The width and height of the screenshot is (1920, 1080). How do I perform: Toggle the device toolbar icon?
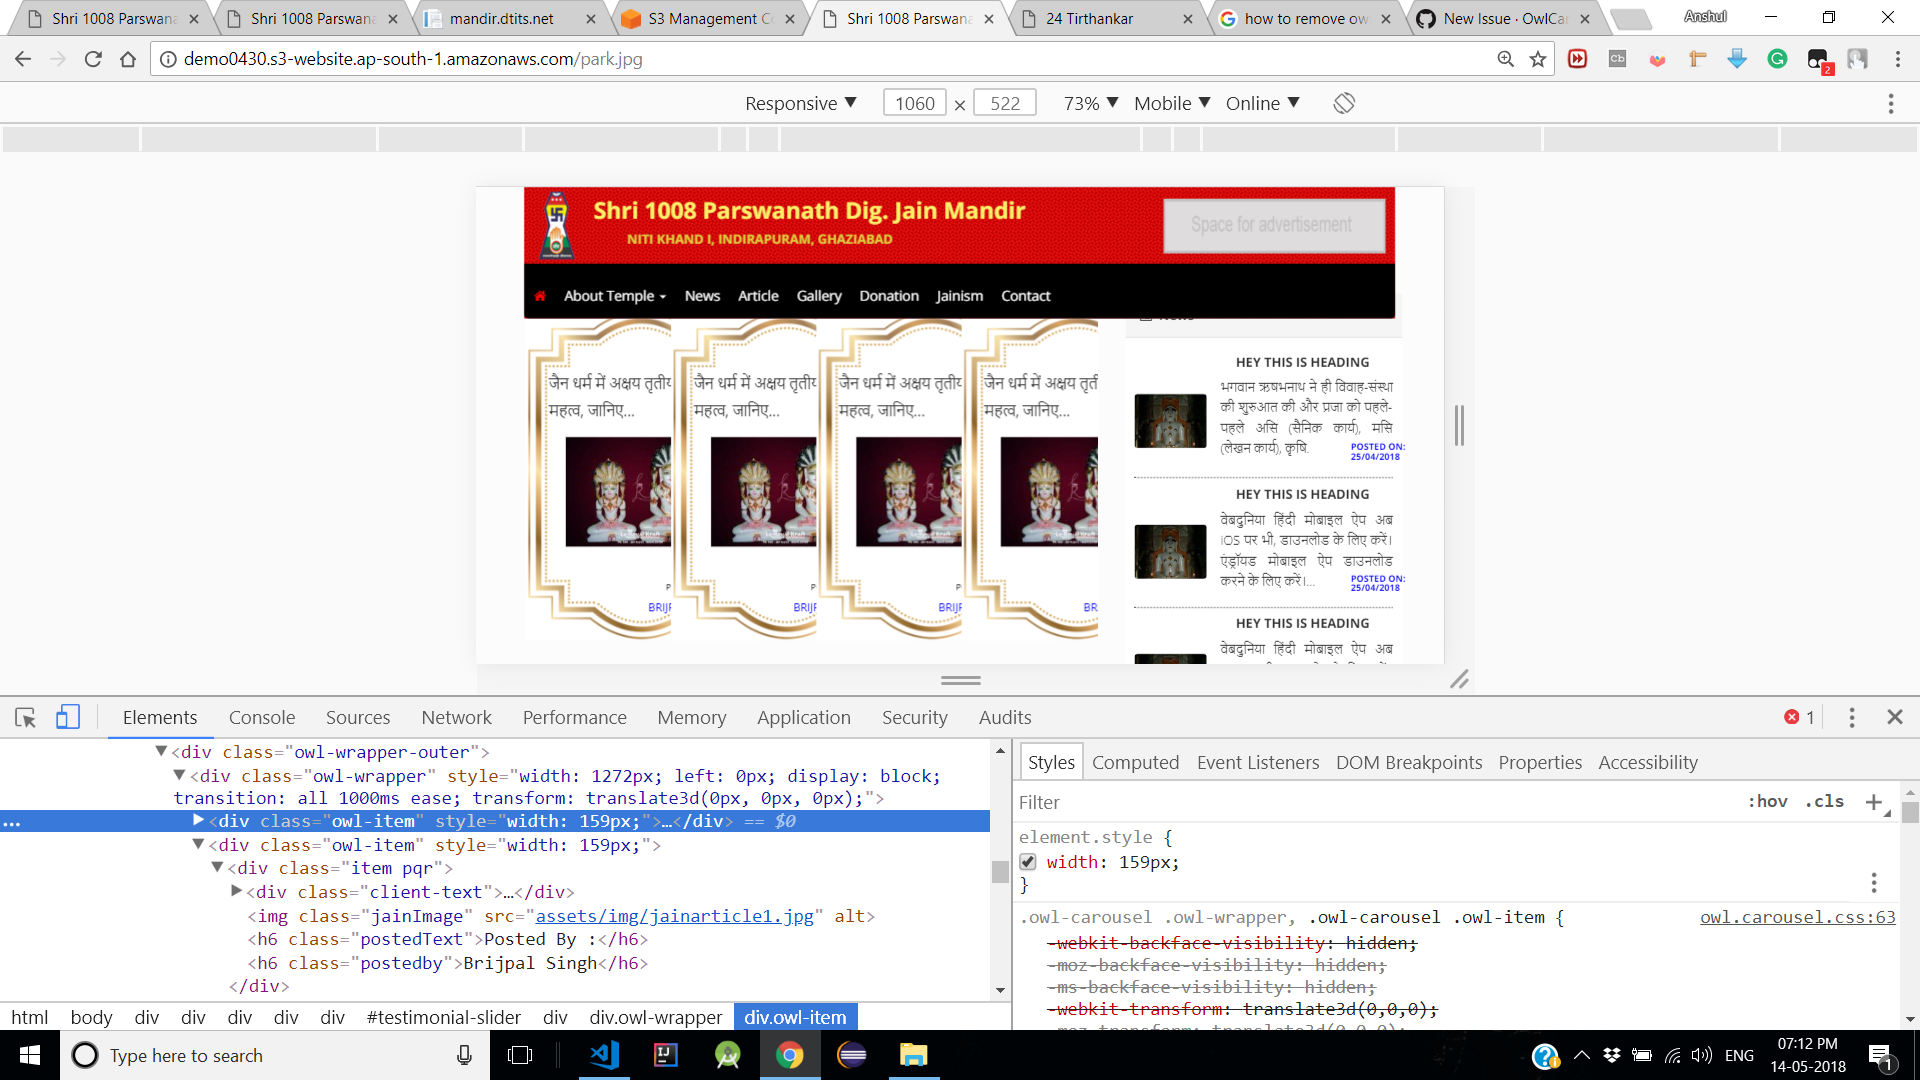click(x=67, y=717)
